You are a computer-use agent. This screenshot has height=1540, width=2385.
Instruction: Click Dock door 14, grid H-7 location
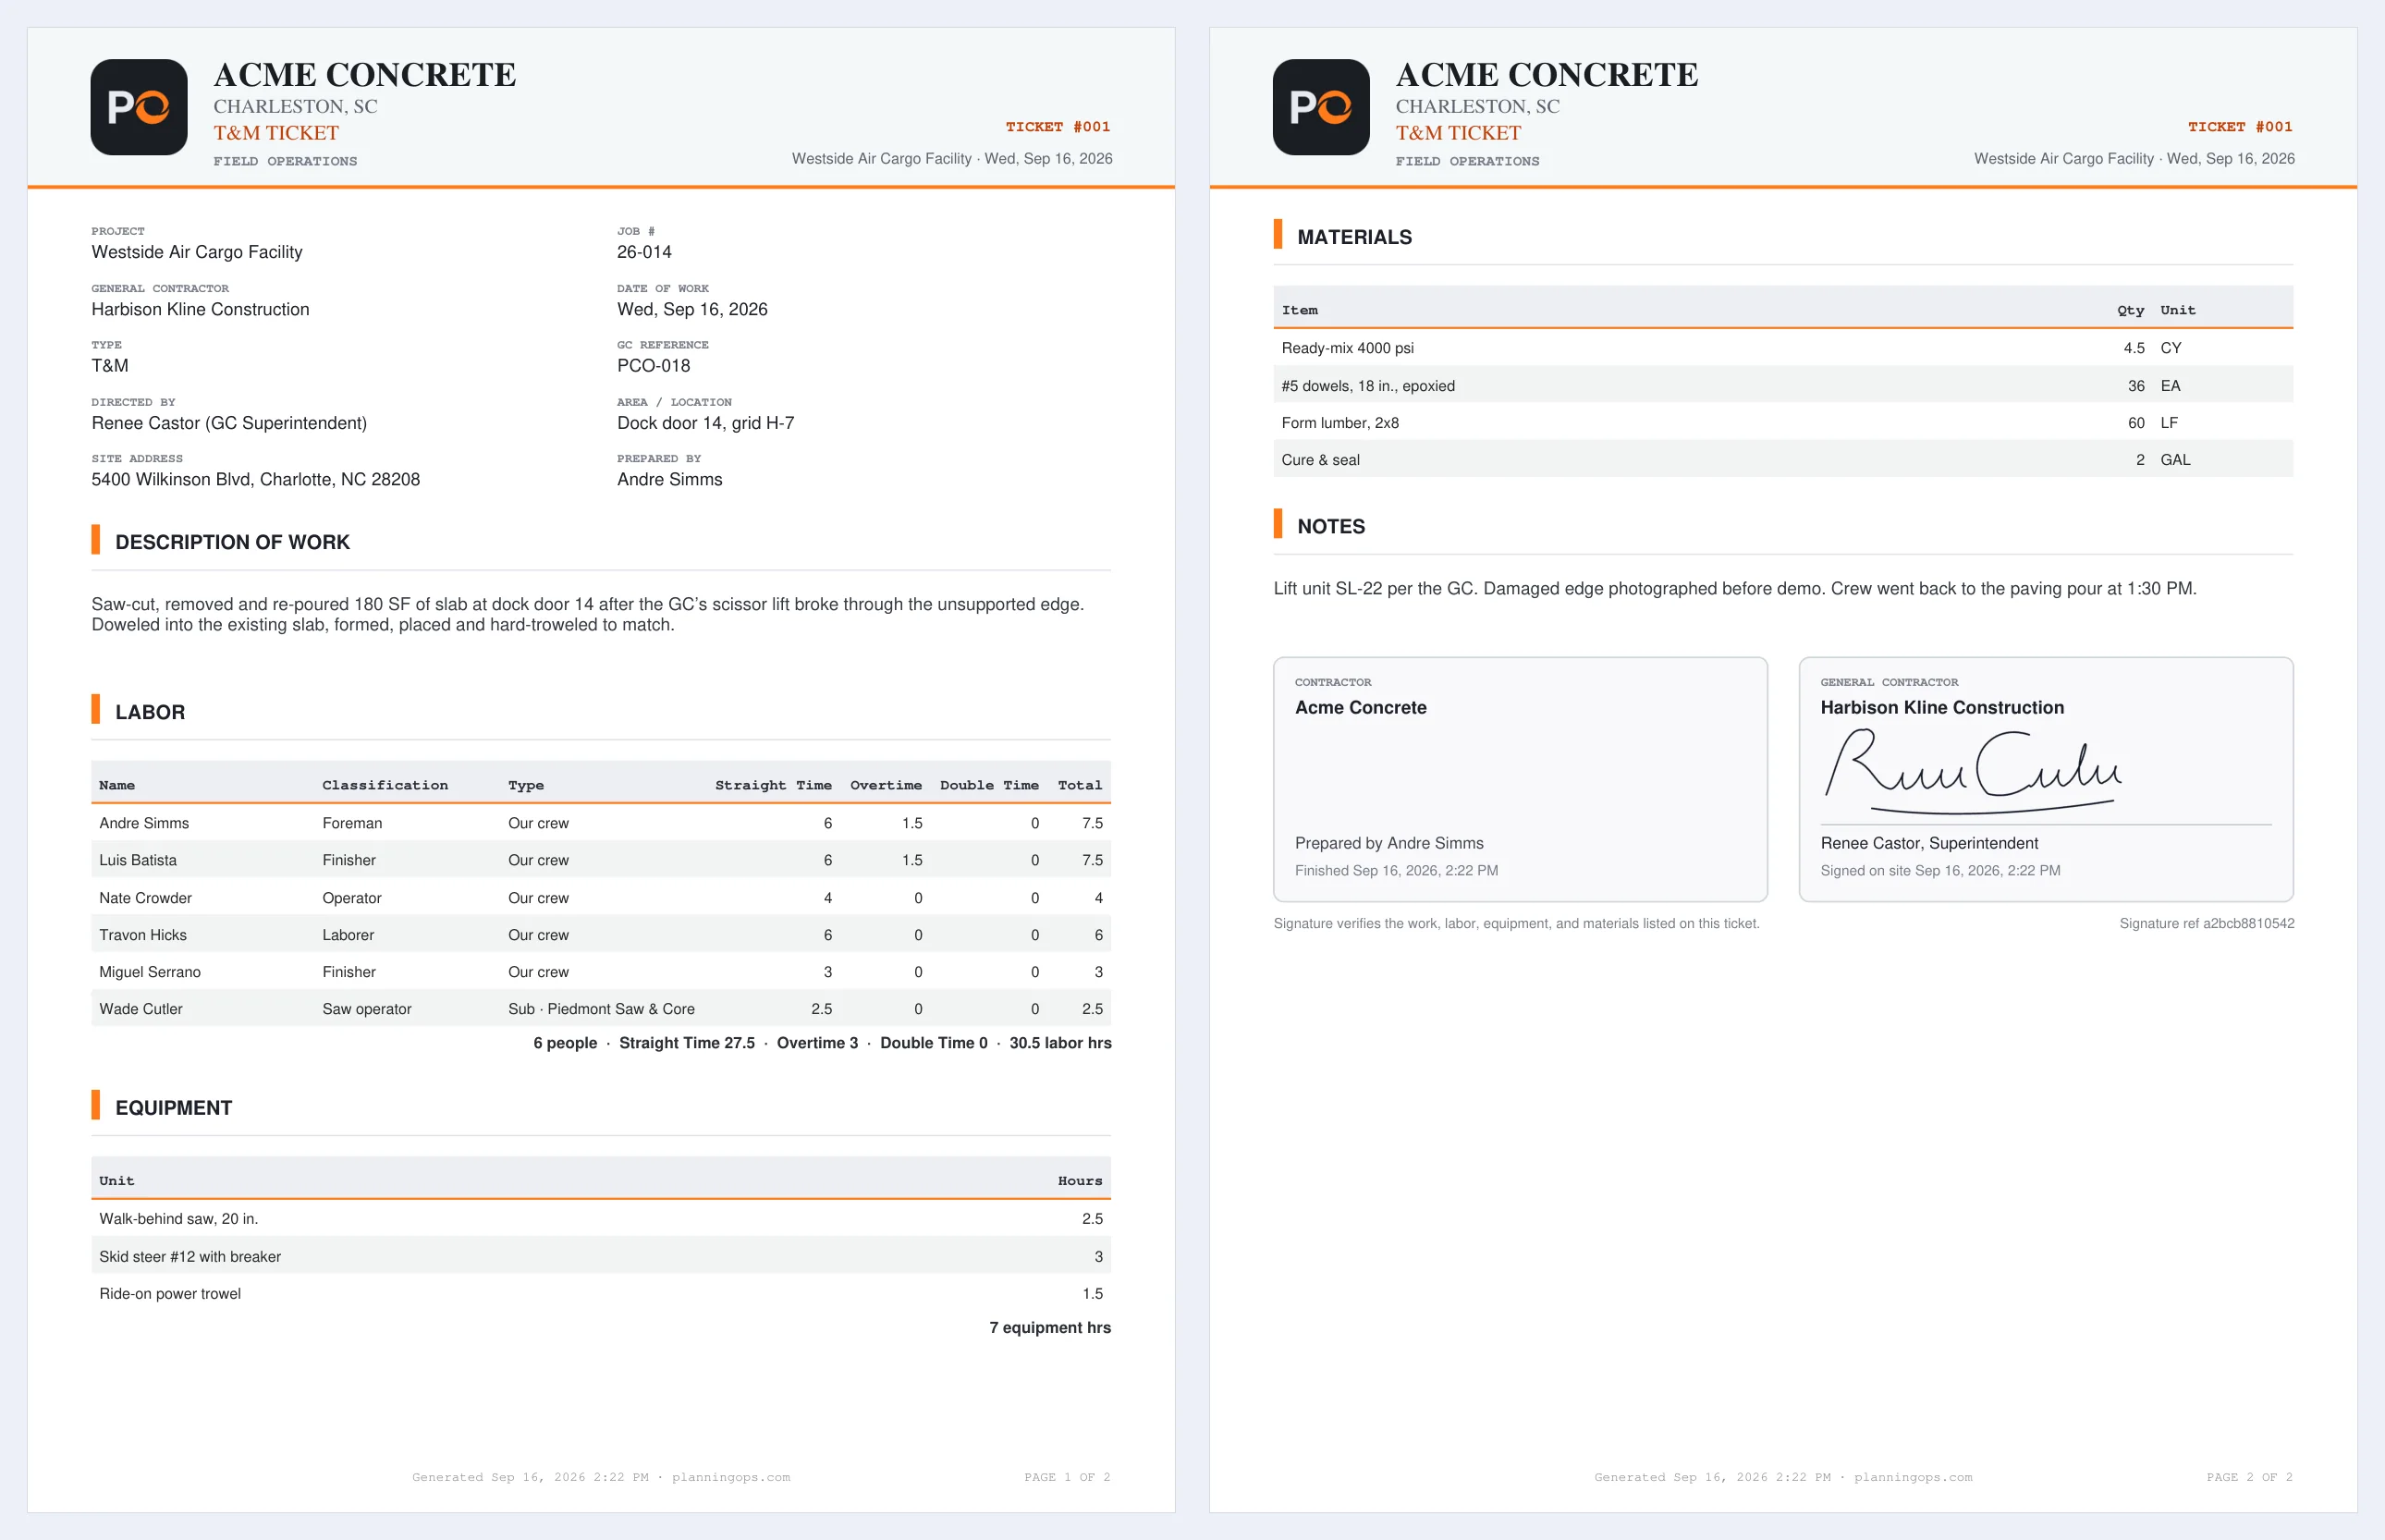[x=705, y=423]
